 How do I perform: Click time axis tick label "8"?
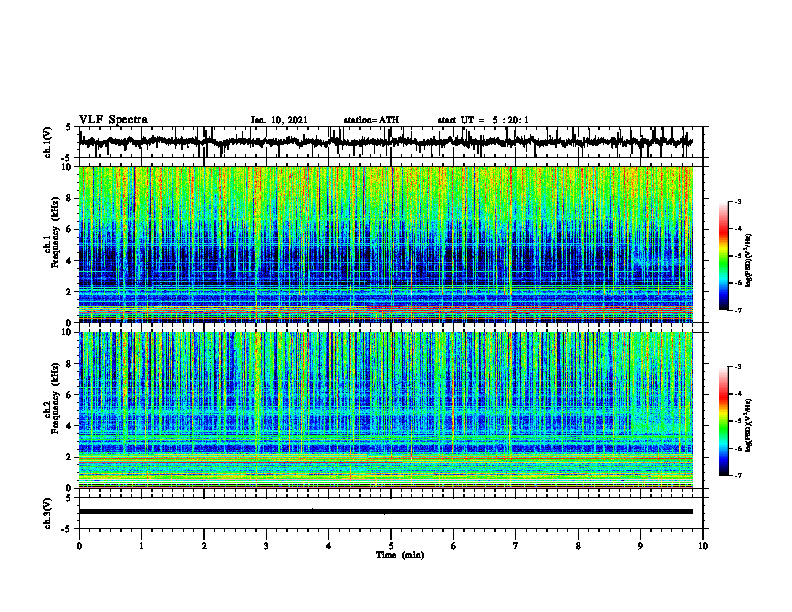click(578, 546)
